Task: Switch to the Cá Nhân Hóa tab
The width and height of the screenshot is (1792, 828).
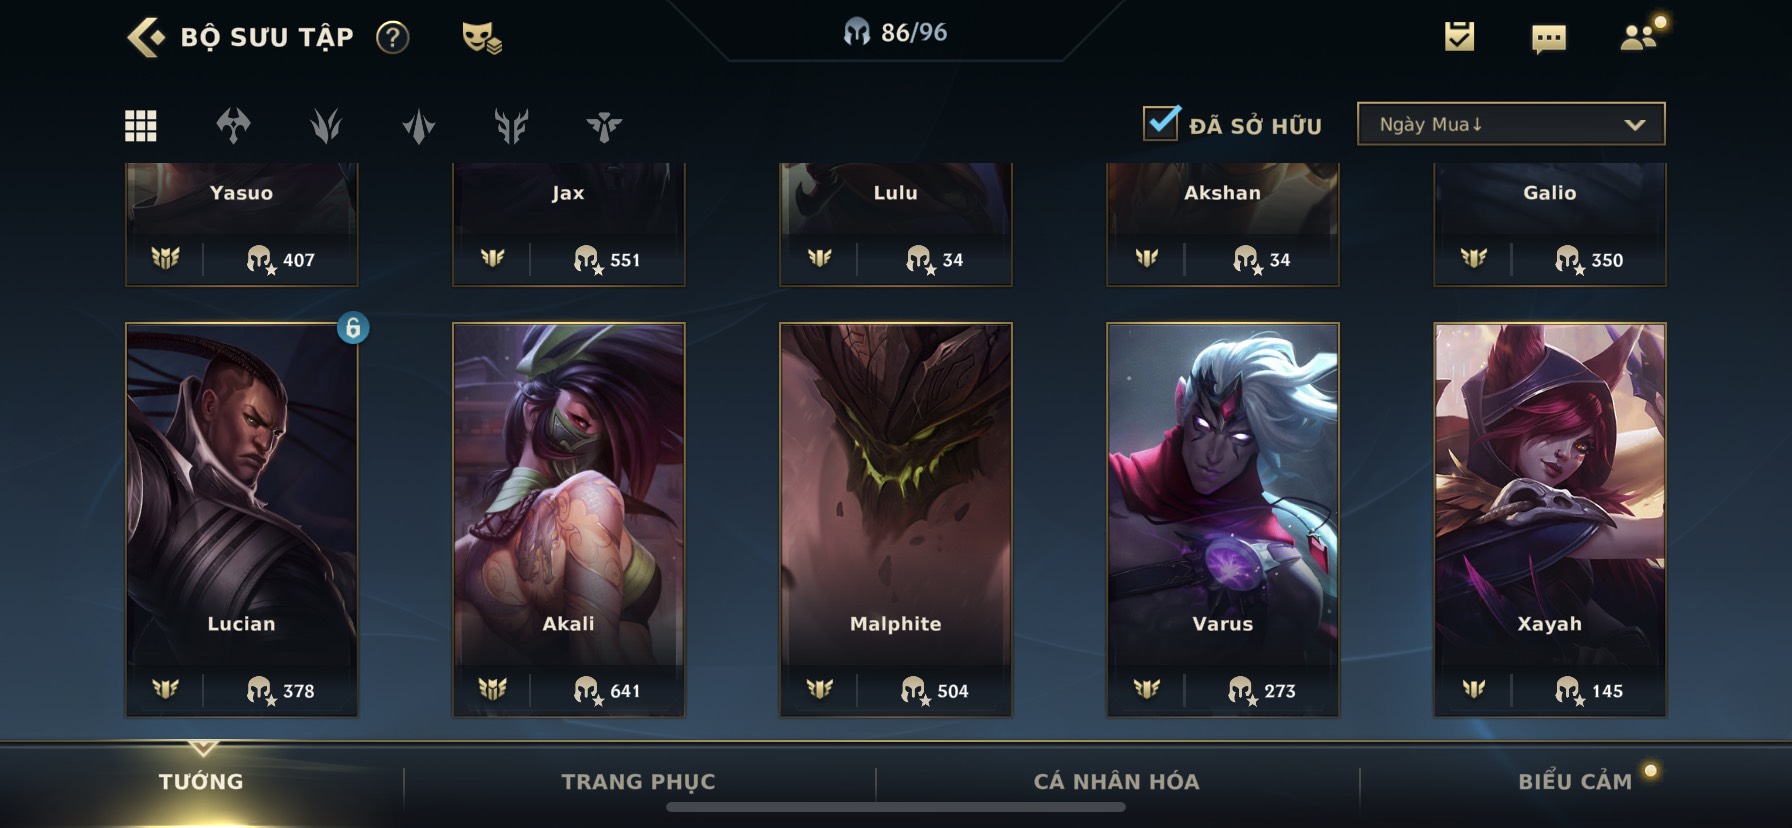Action: 1116,782
